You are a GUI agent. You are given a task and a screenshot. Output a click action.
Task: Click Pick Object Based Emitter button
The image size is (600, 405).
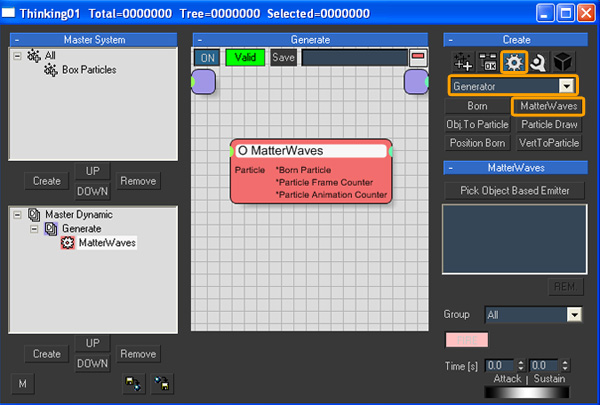click(x=515, y=191)
